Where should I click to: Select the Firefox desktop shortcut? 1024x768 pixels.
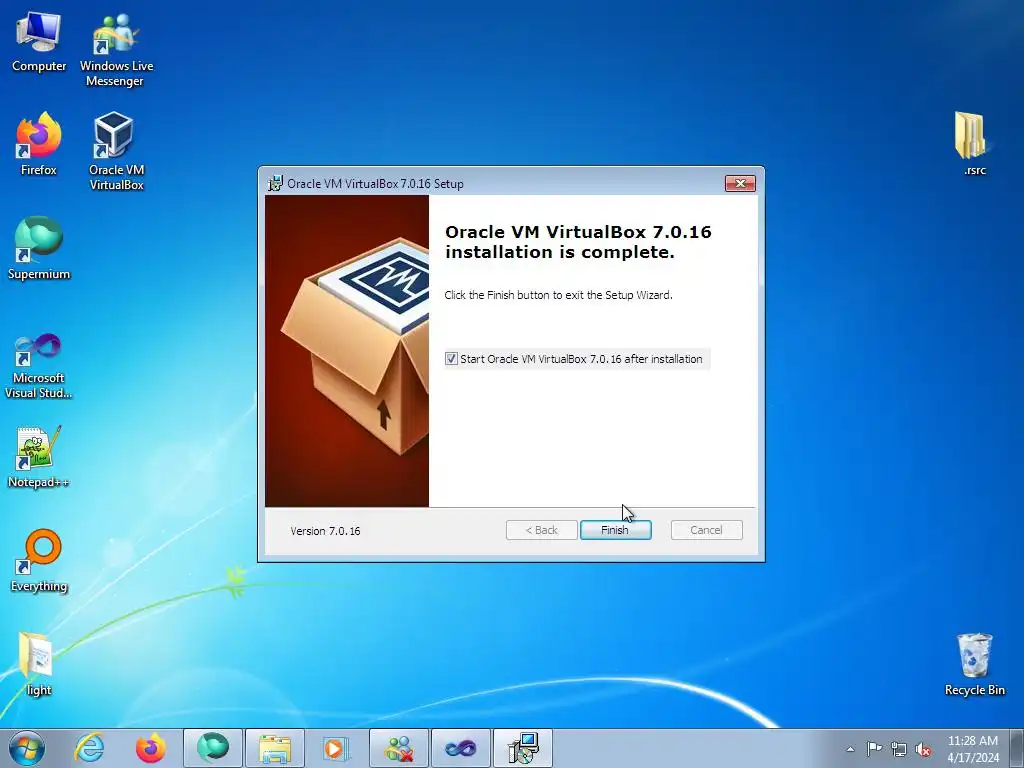pos(39,144)
